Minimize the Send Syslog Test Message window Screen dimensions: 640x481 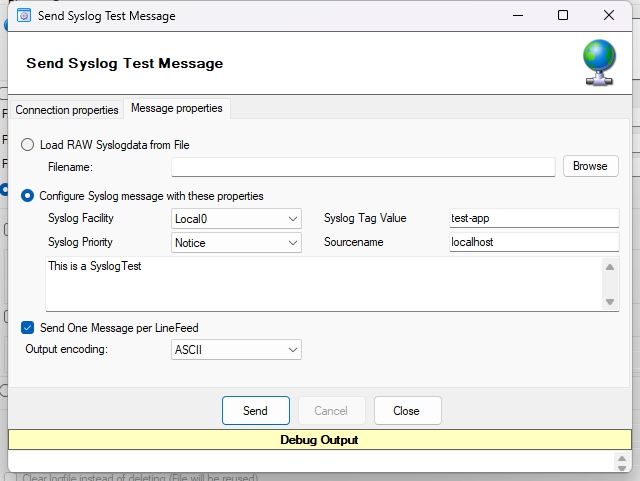518,16
